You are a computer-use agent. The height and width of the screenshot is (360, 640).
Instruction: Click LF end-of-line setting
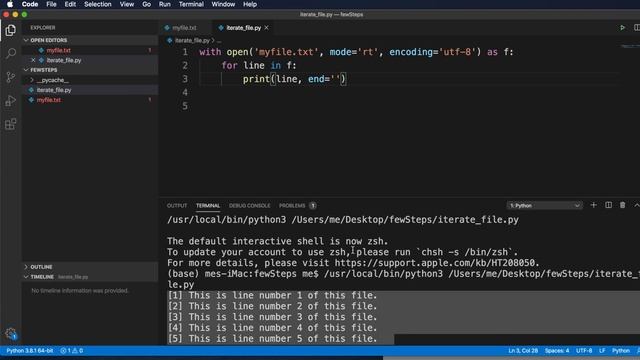tap(602, 351)
